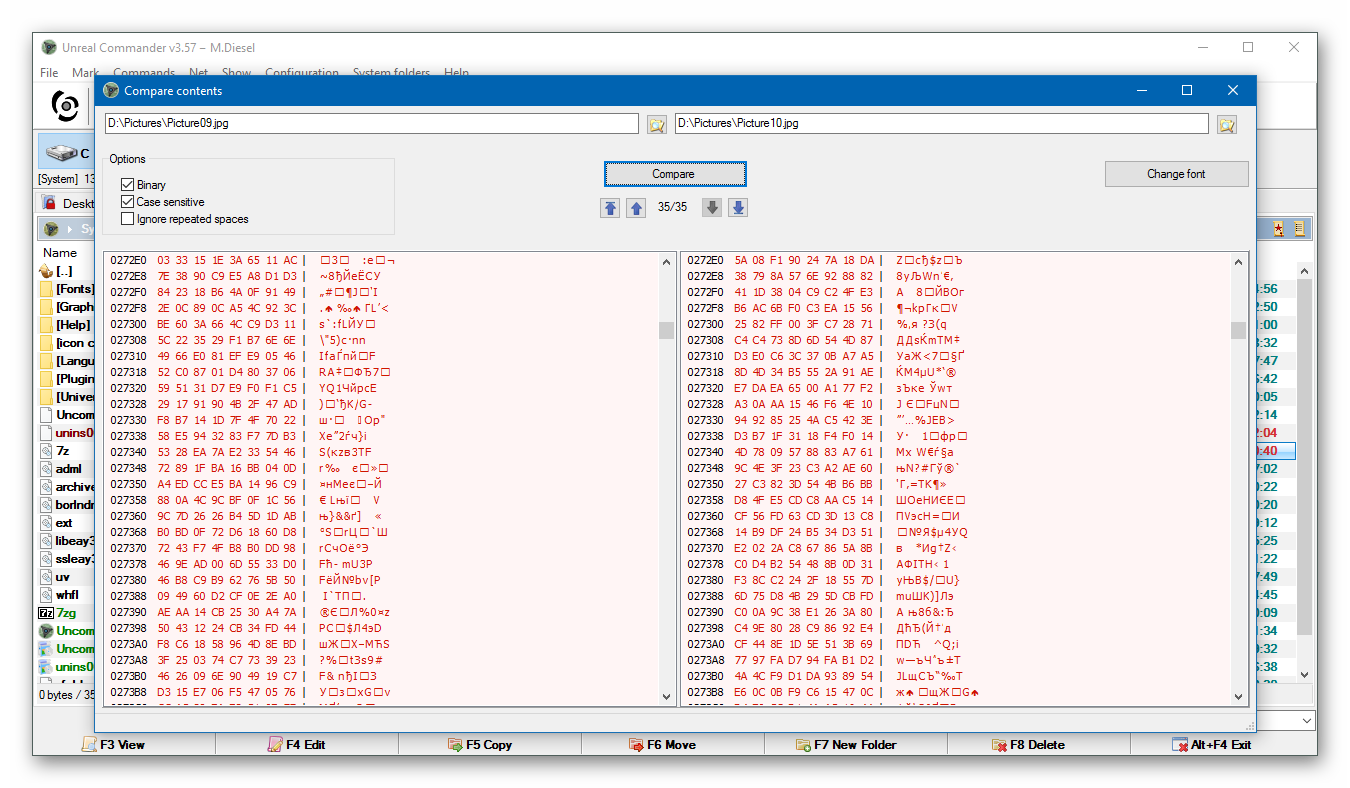Click right hex pane scrollbar thumb

(x=1239, y=330)
